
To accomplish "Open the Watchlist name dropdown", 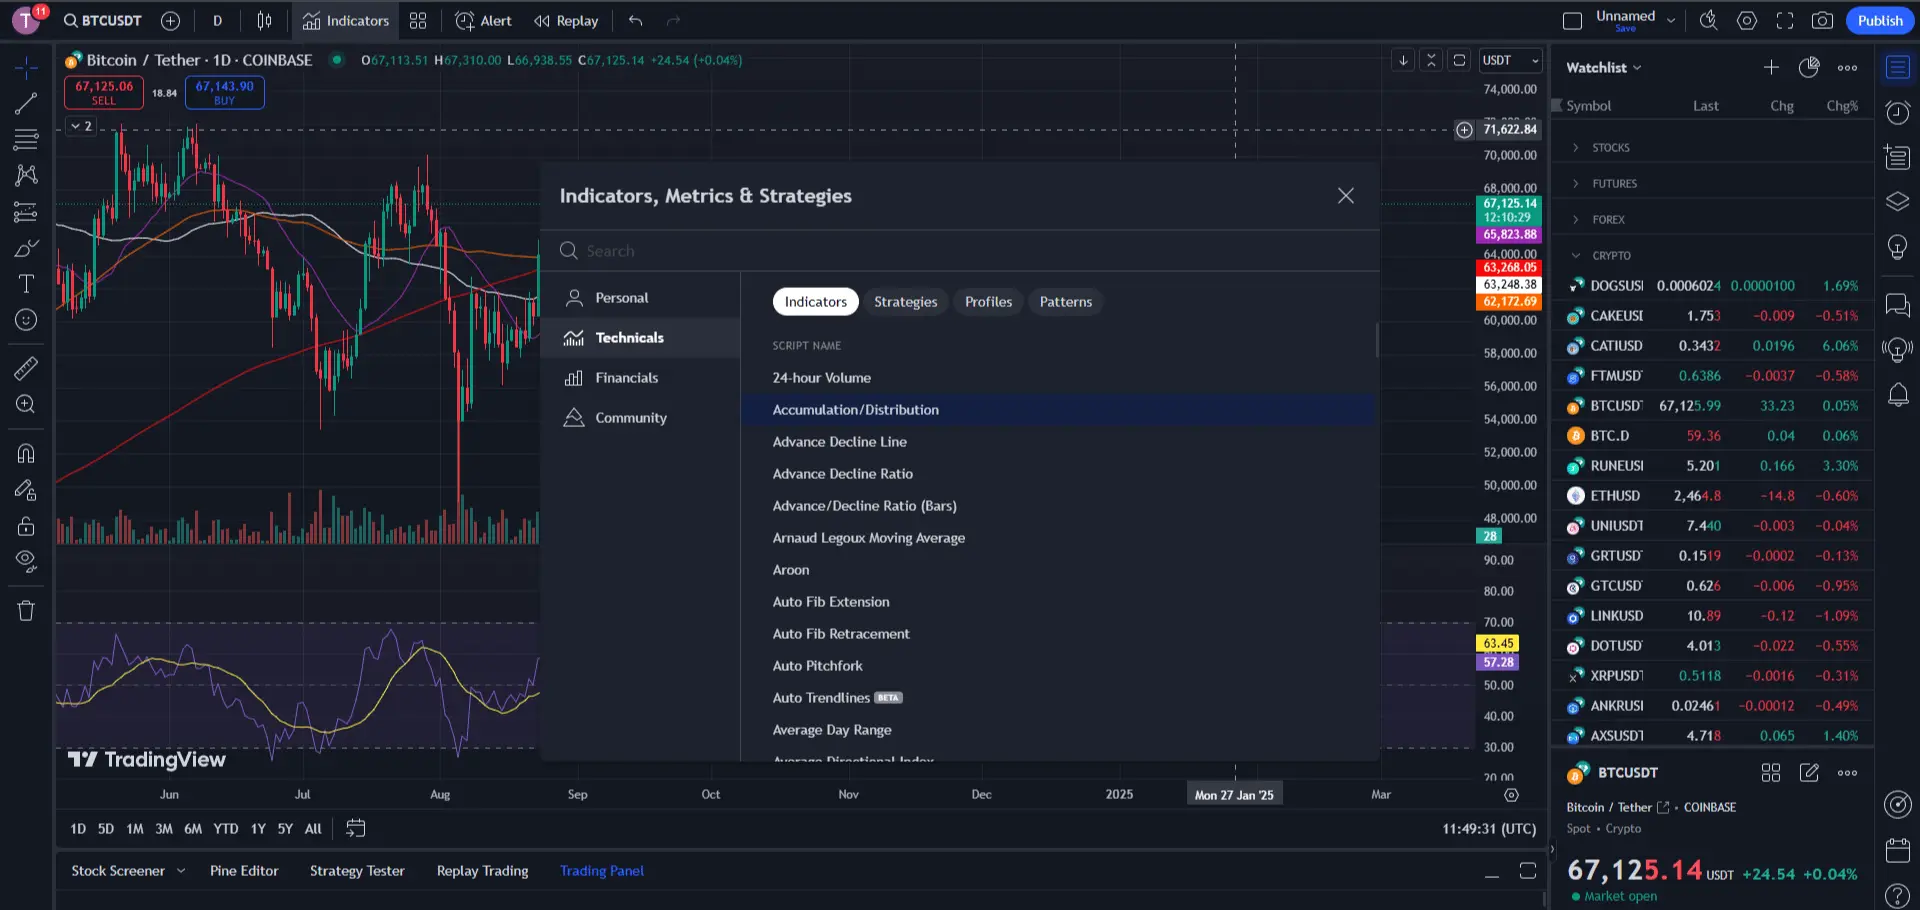I will (1604, 68).
